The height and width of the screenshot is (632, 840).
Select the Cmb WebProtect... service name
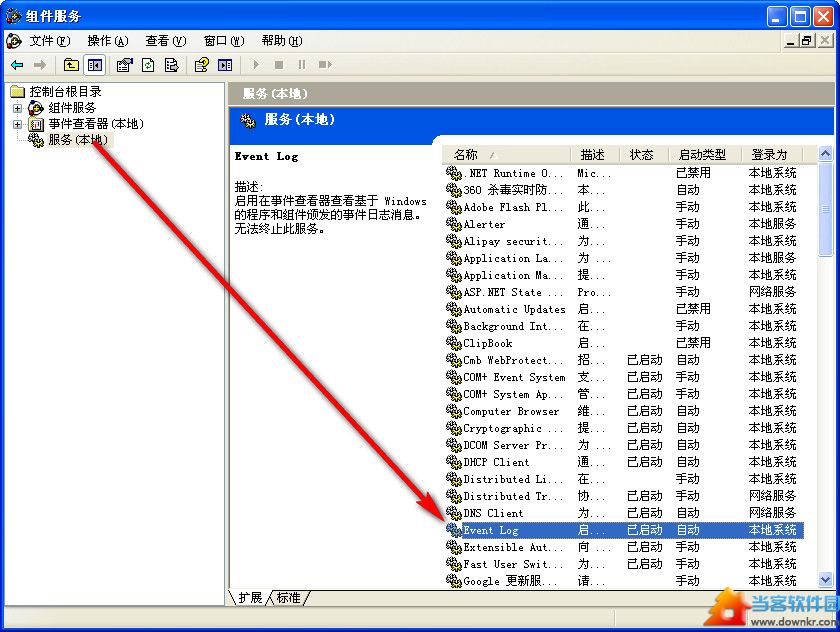click(x=513, y=360)
